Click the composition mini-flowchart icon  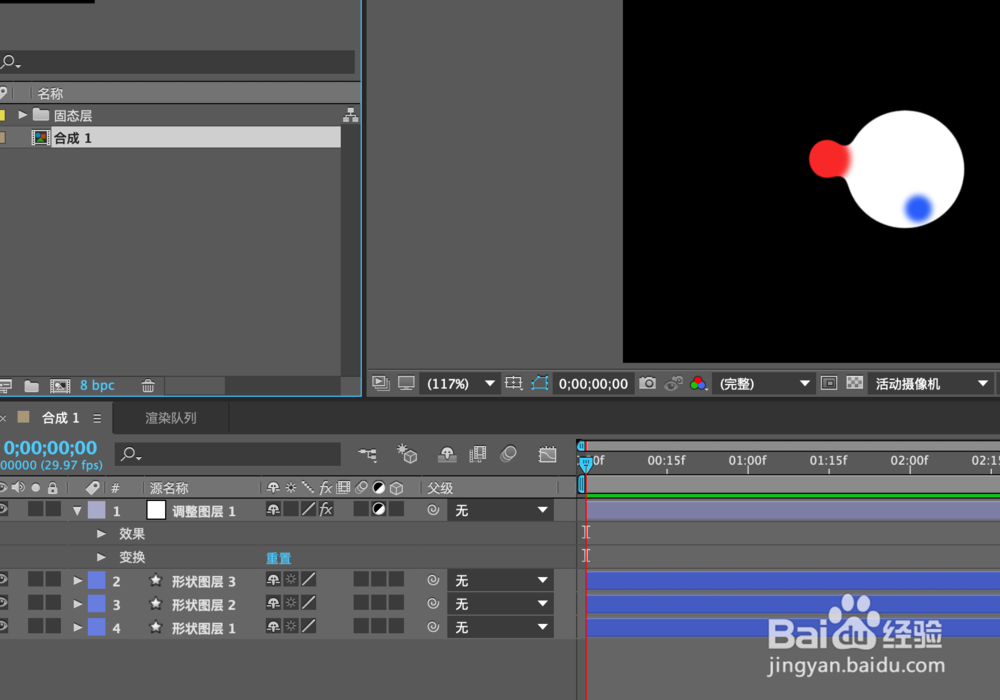tap(367, 455)
